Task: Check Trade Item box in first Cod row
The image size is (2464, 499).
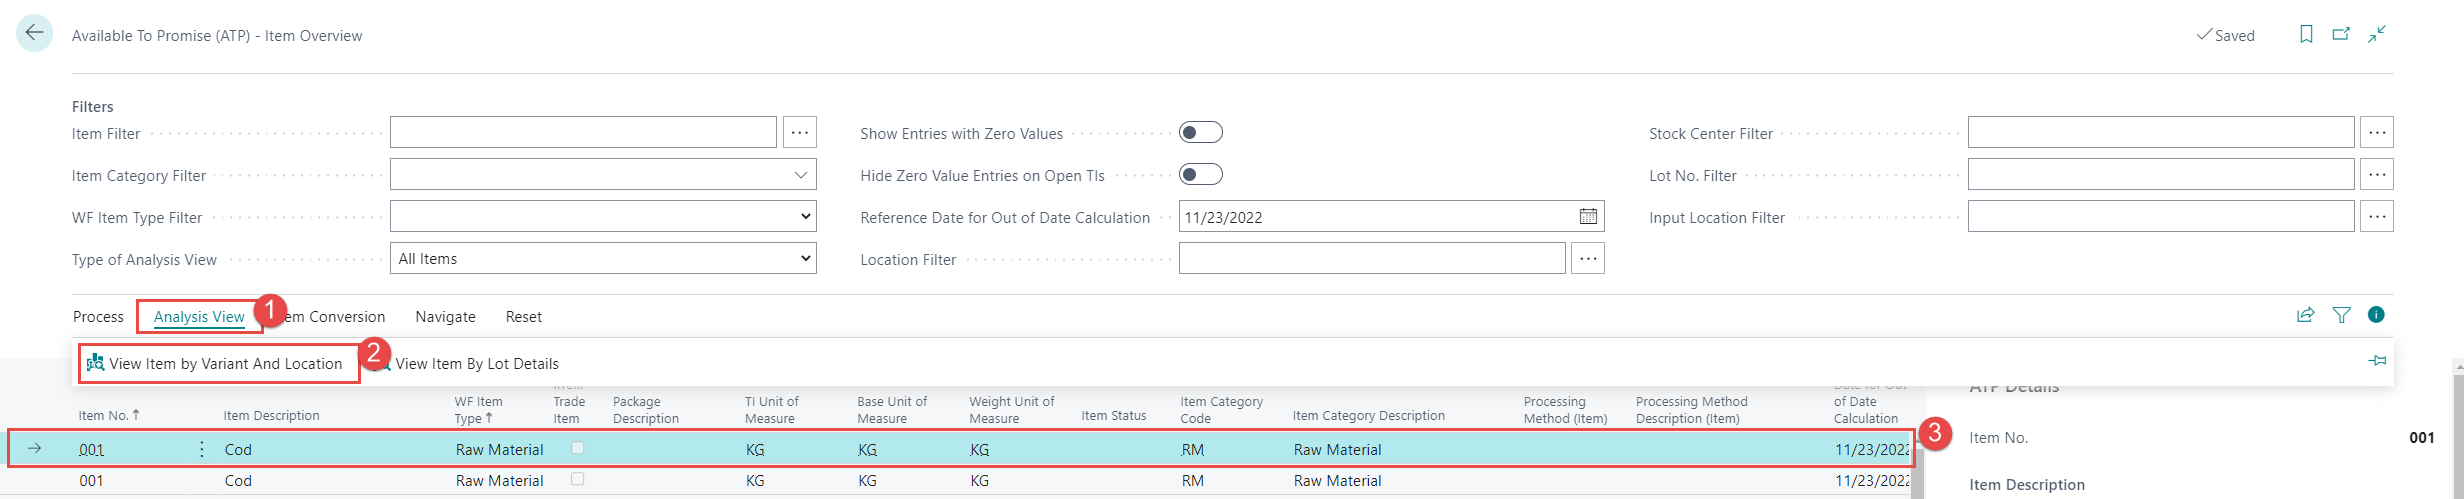Action: point(577,449)
